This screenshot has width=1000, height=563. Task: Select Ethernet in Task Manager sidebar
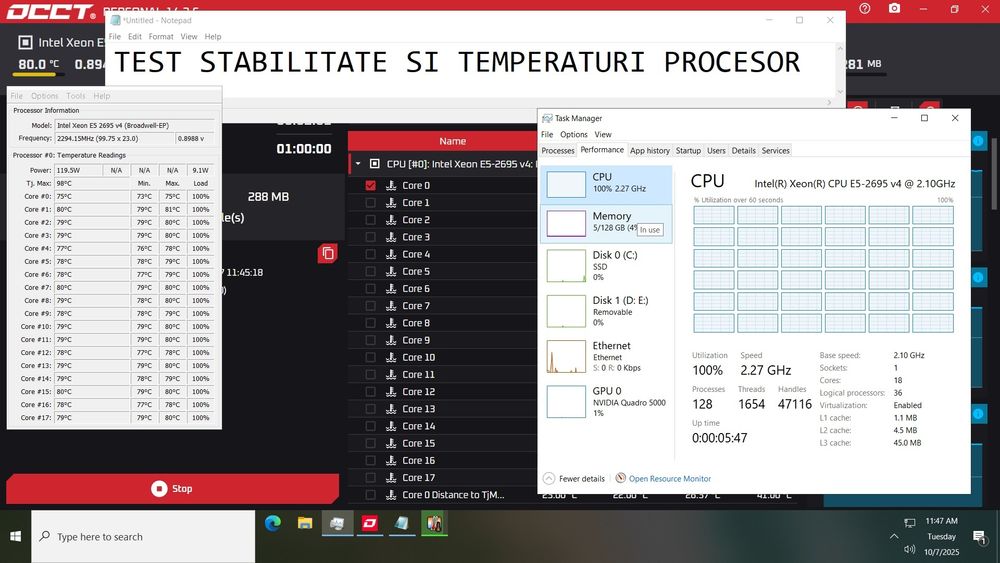pyautogui.click(x=606, y=356)
